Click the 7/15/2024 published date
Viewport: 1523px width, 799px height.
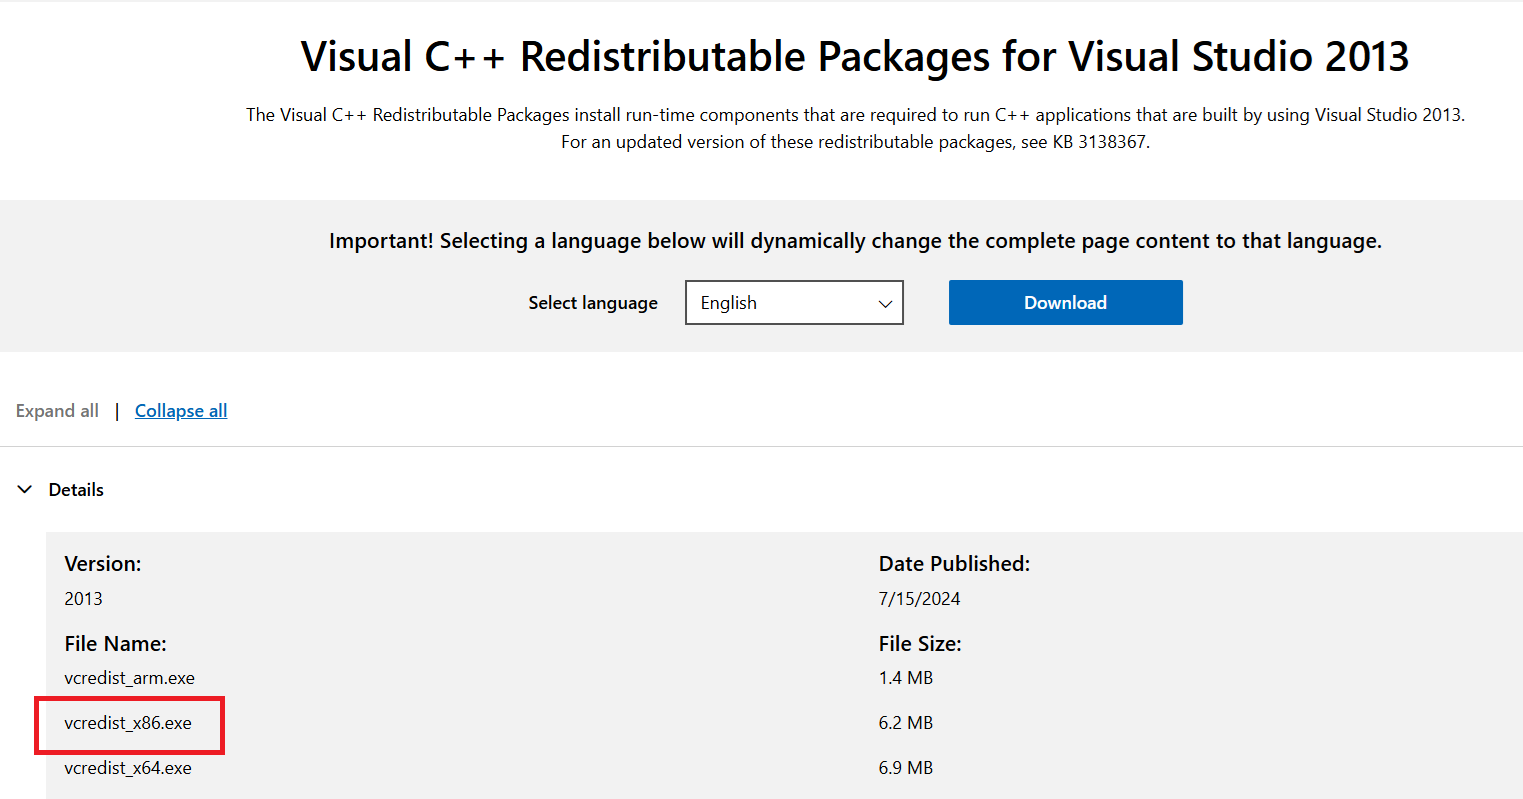tap(920, 599)
